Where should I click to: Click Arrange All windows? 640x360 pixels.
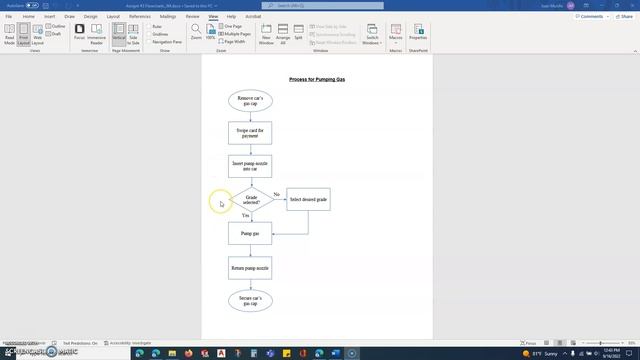point(283,34)
